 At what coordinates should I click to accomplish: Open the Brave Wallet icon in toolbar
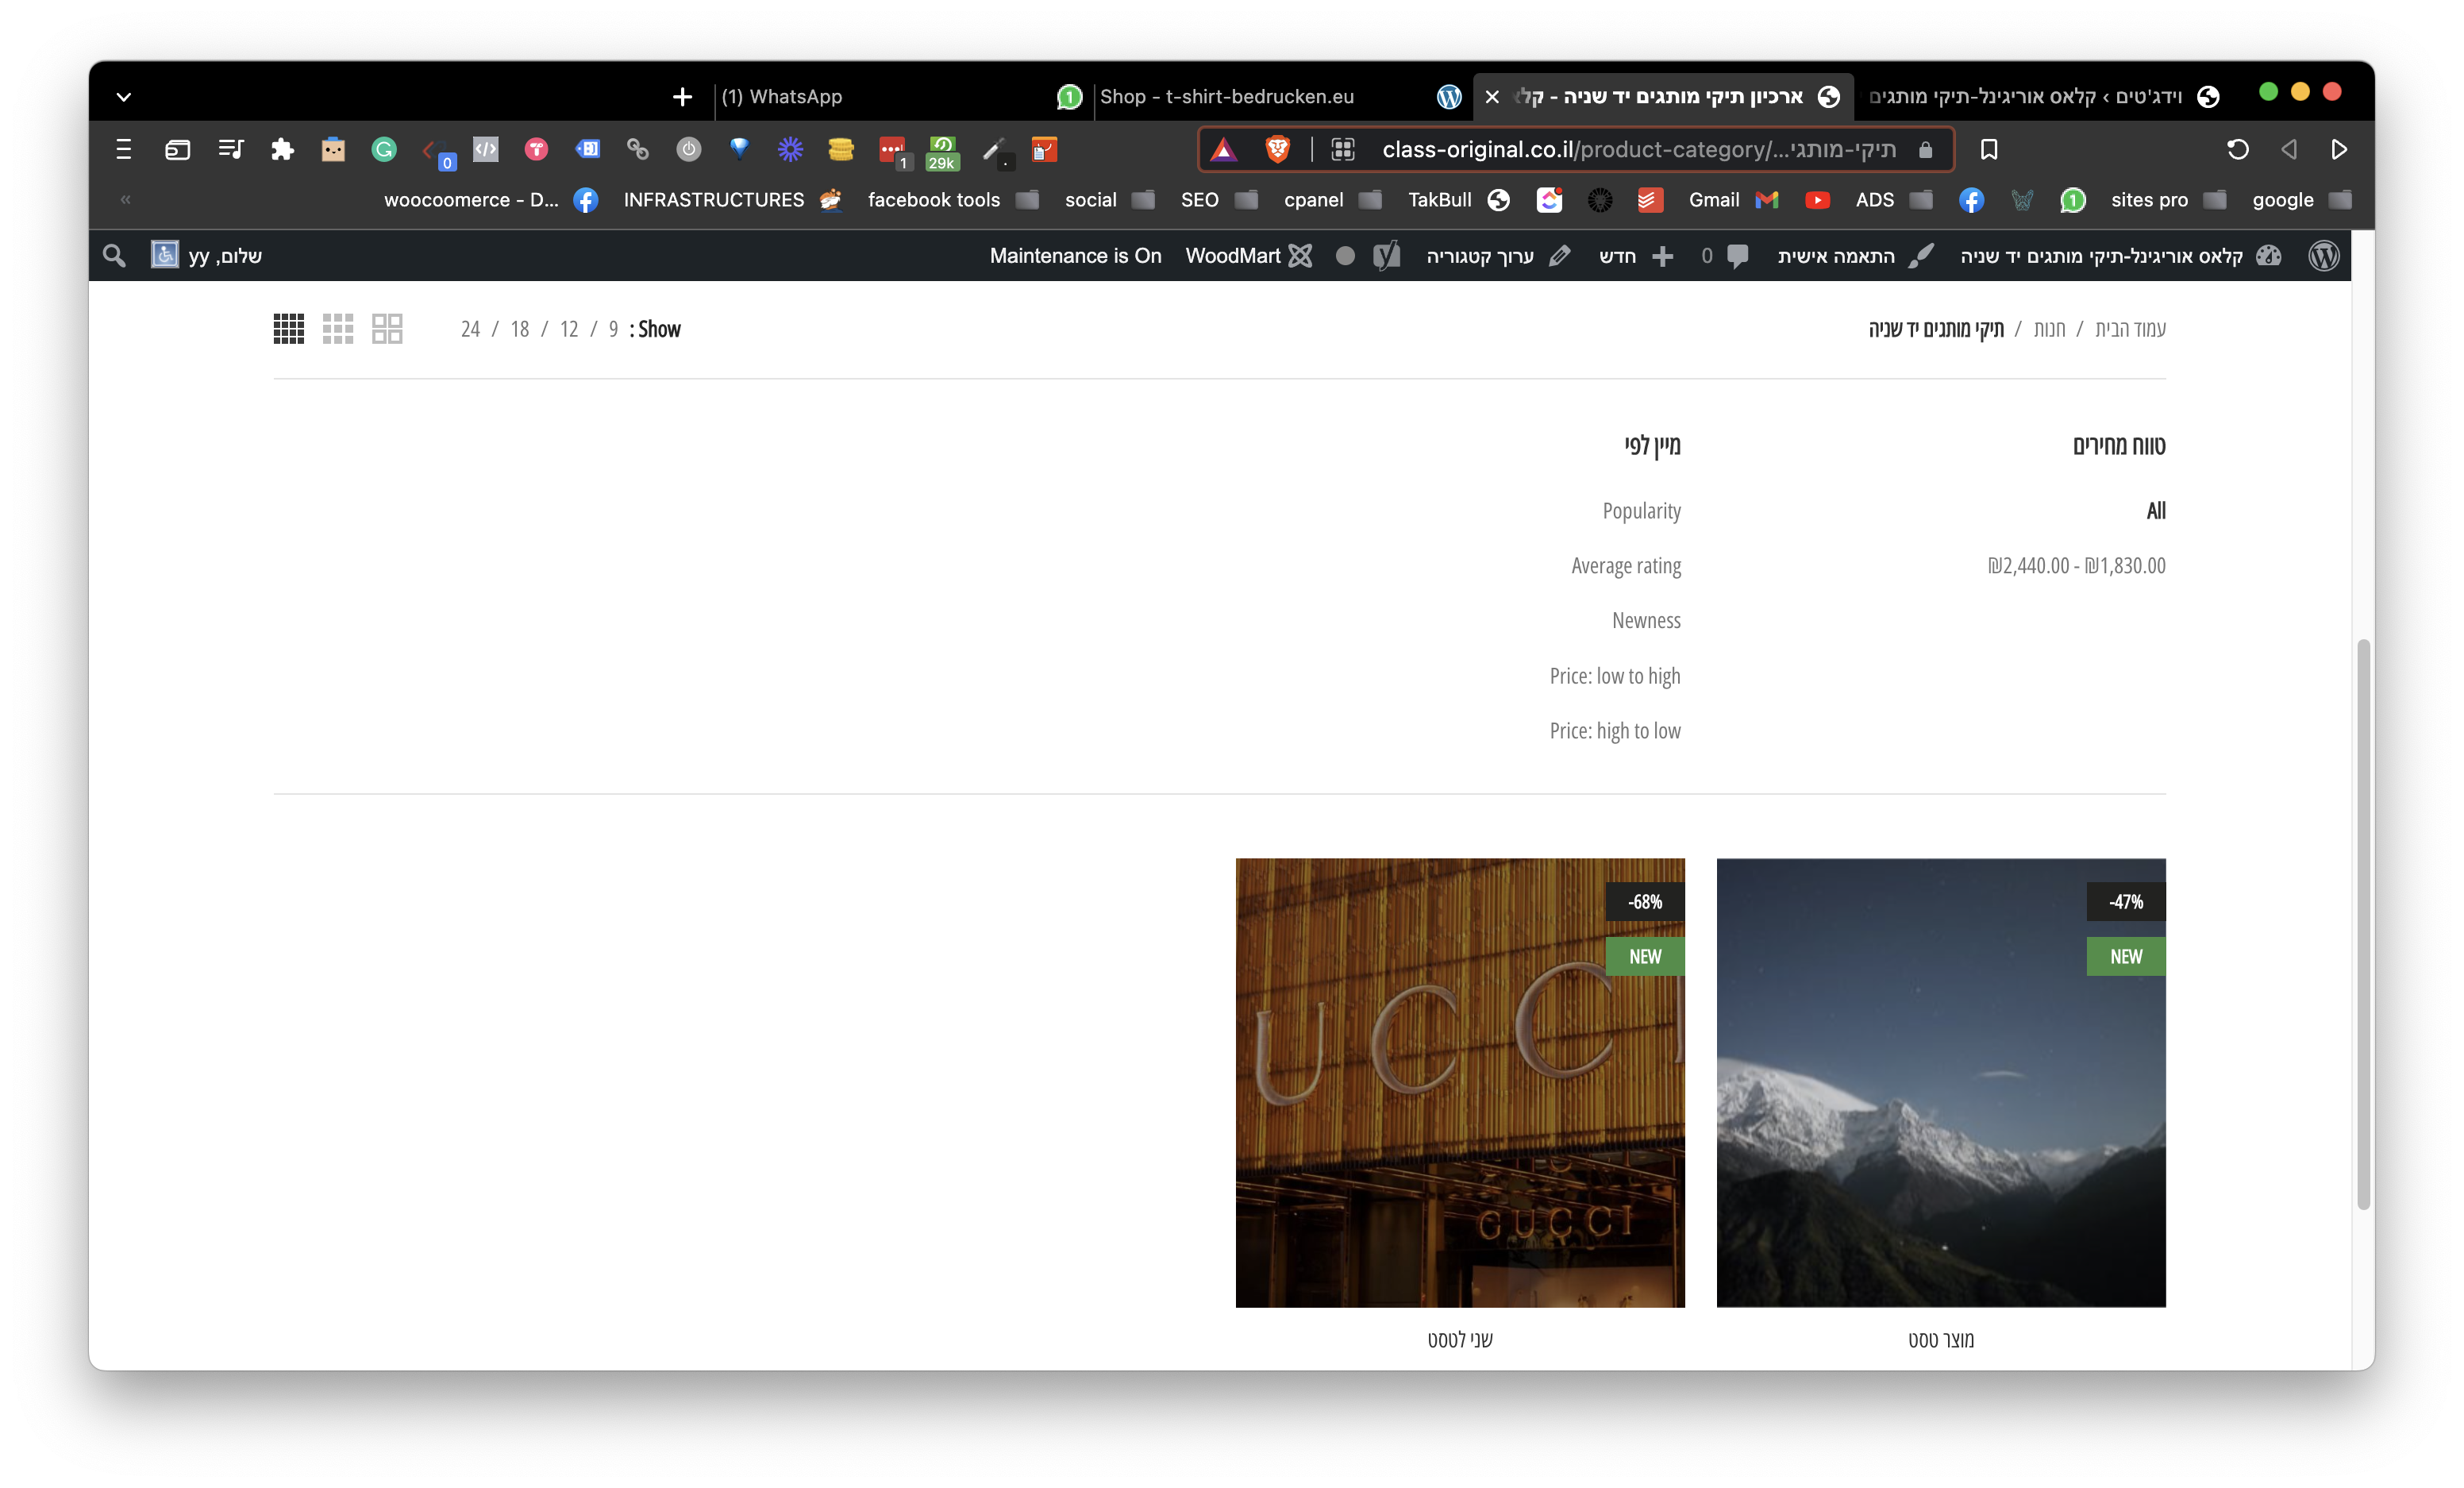[x=177, y=150]
